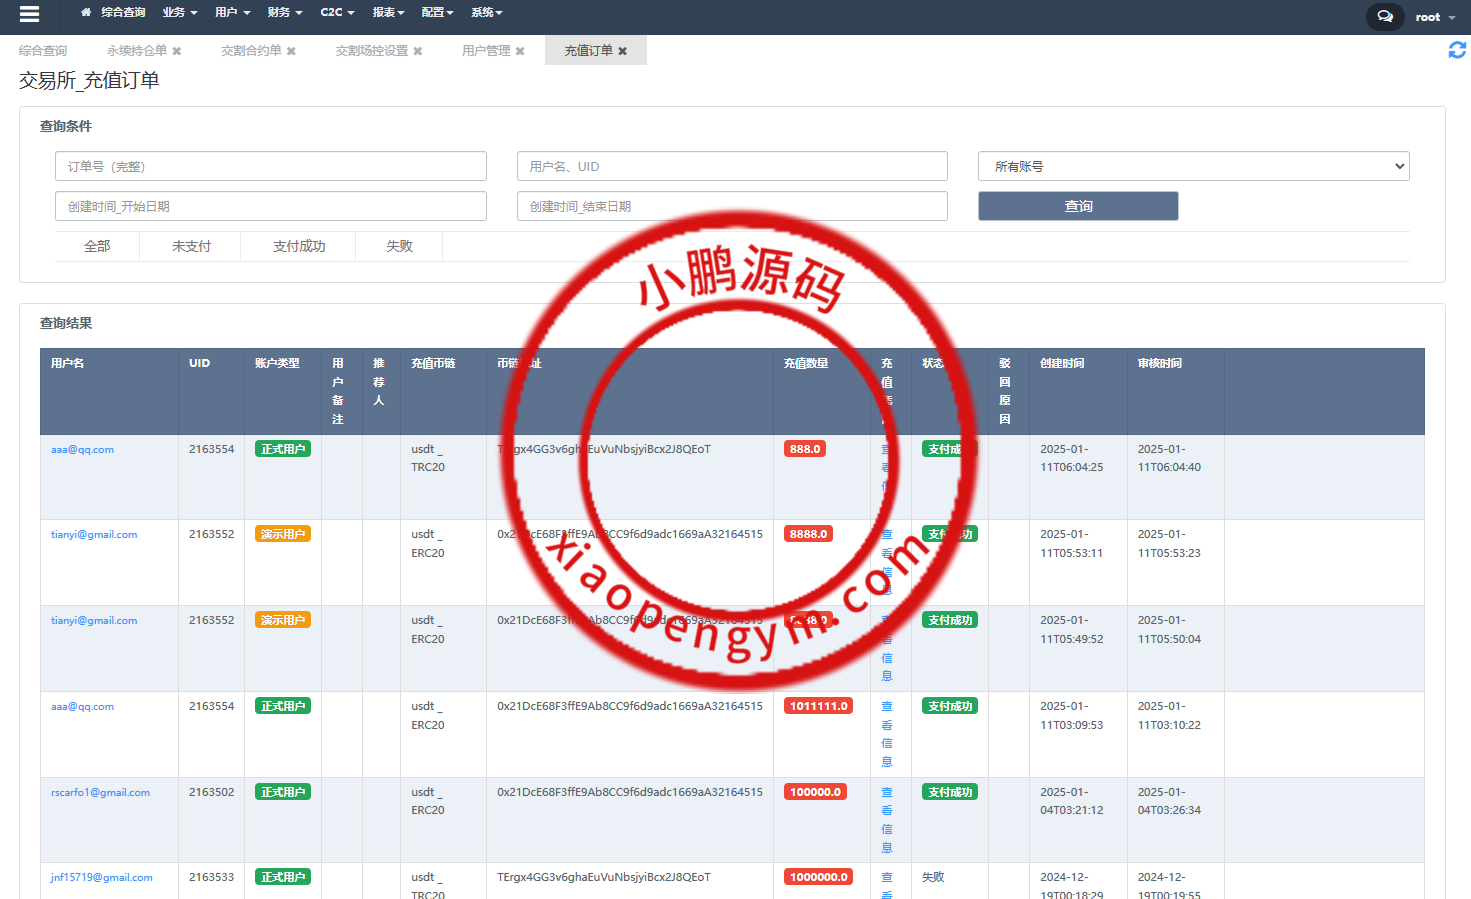Screen dimensions: 1471x899
Task: Select the 失败 filter tab
Action: 399,246
